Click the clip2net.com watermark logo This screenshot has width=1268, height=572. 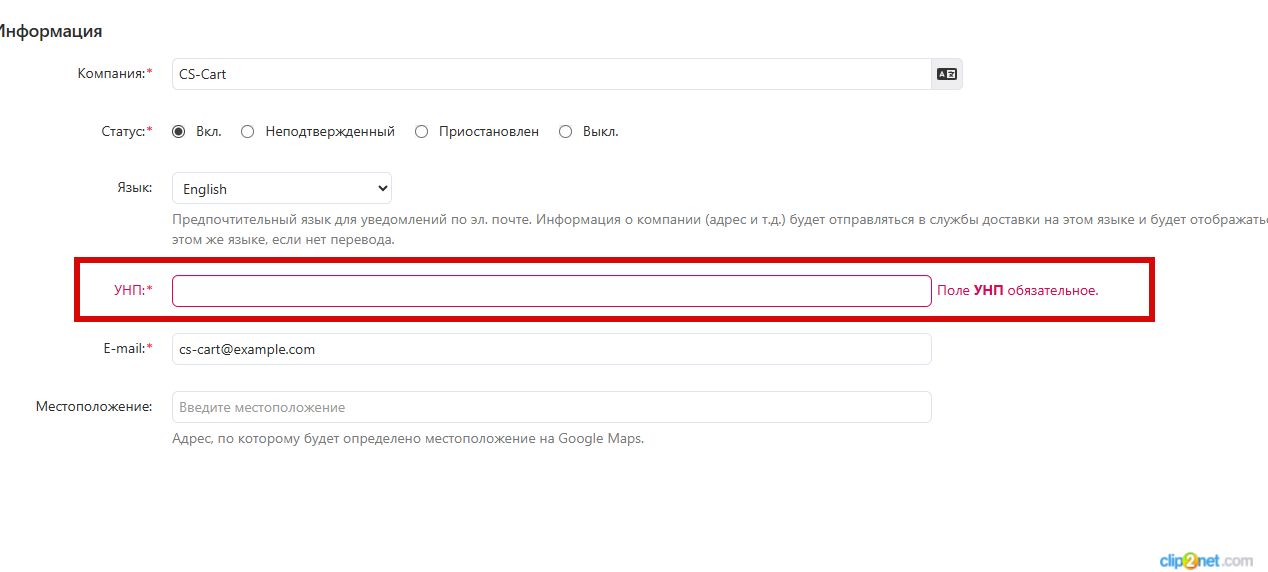tap(1205, 561)
